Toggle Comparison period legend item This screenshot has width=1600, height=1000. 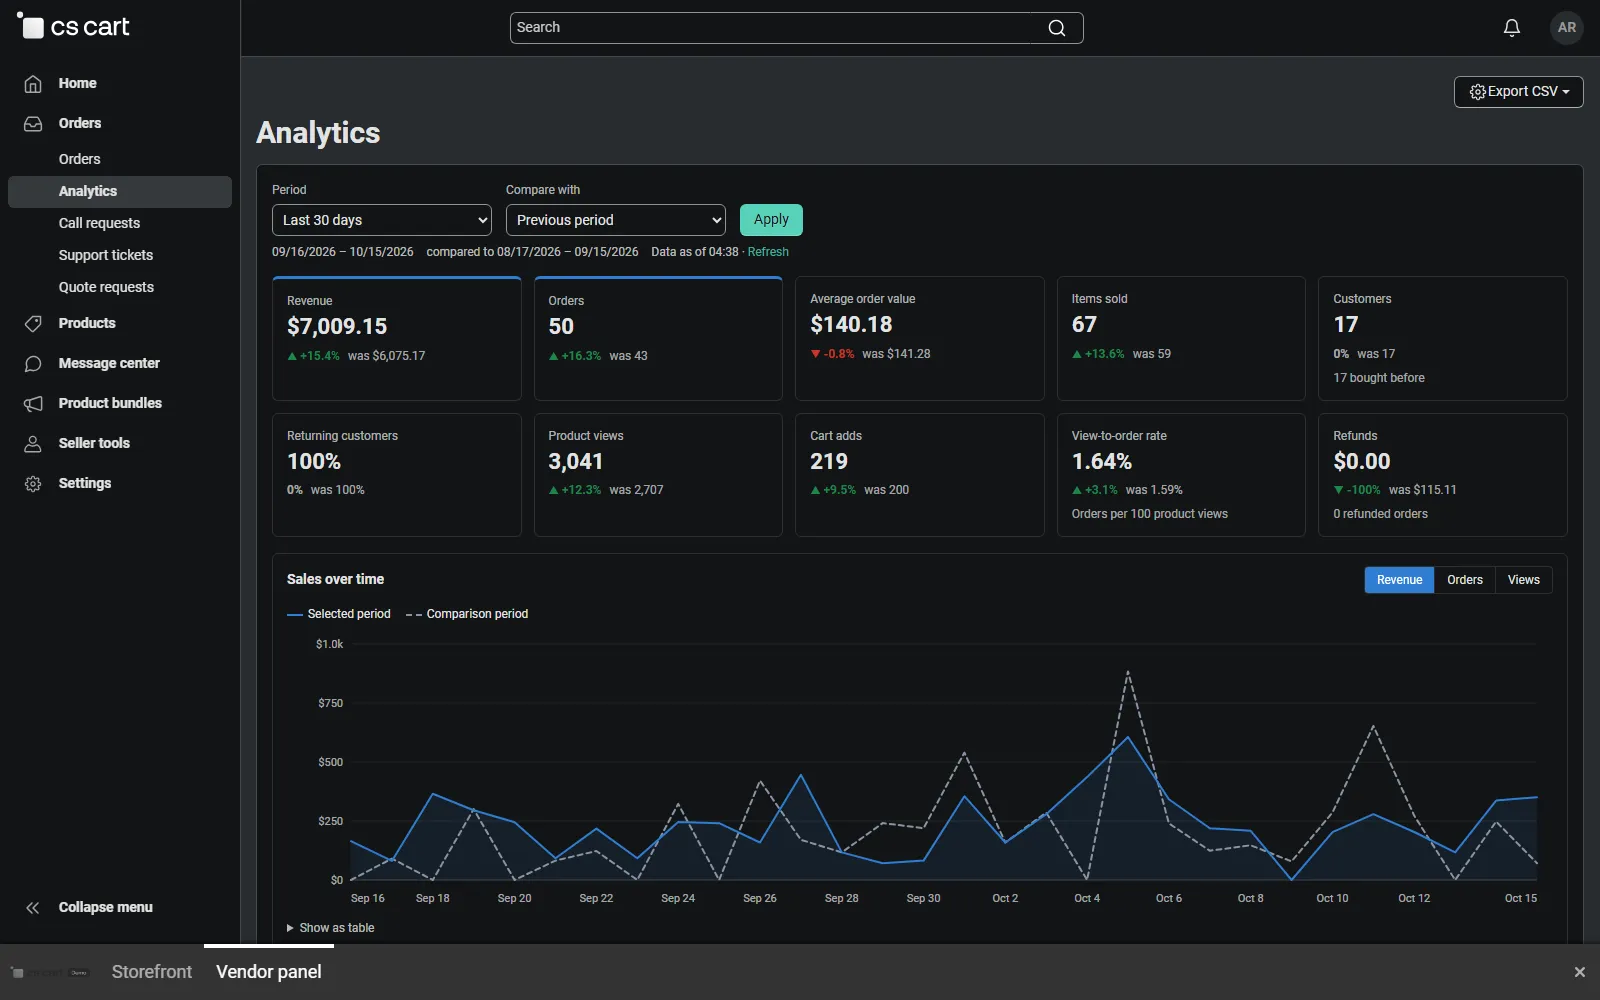pos(467,614)
